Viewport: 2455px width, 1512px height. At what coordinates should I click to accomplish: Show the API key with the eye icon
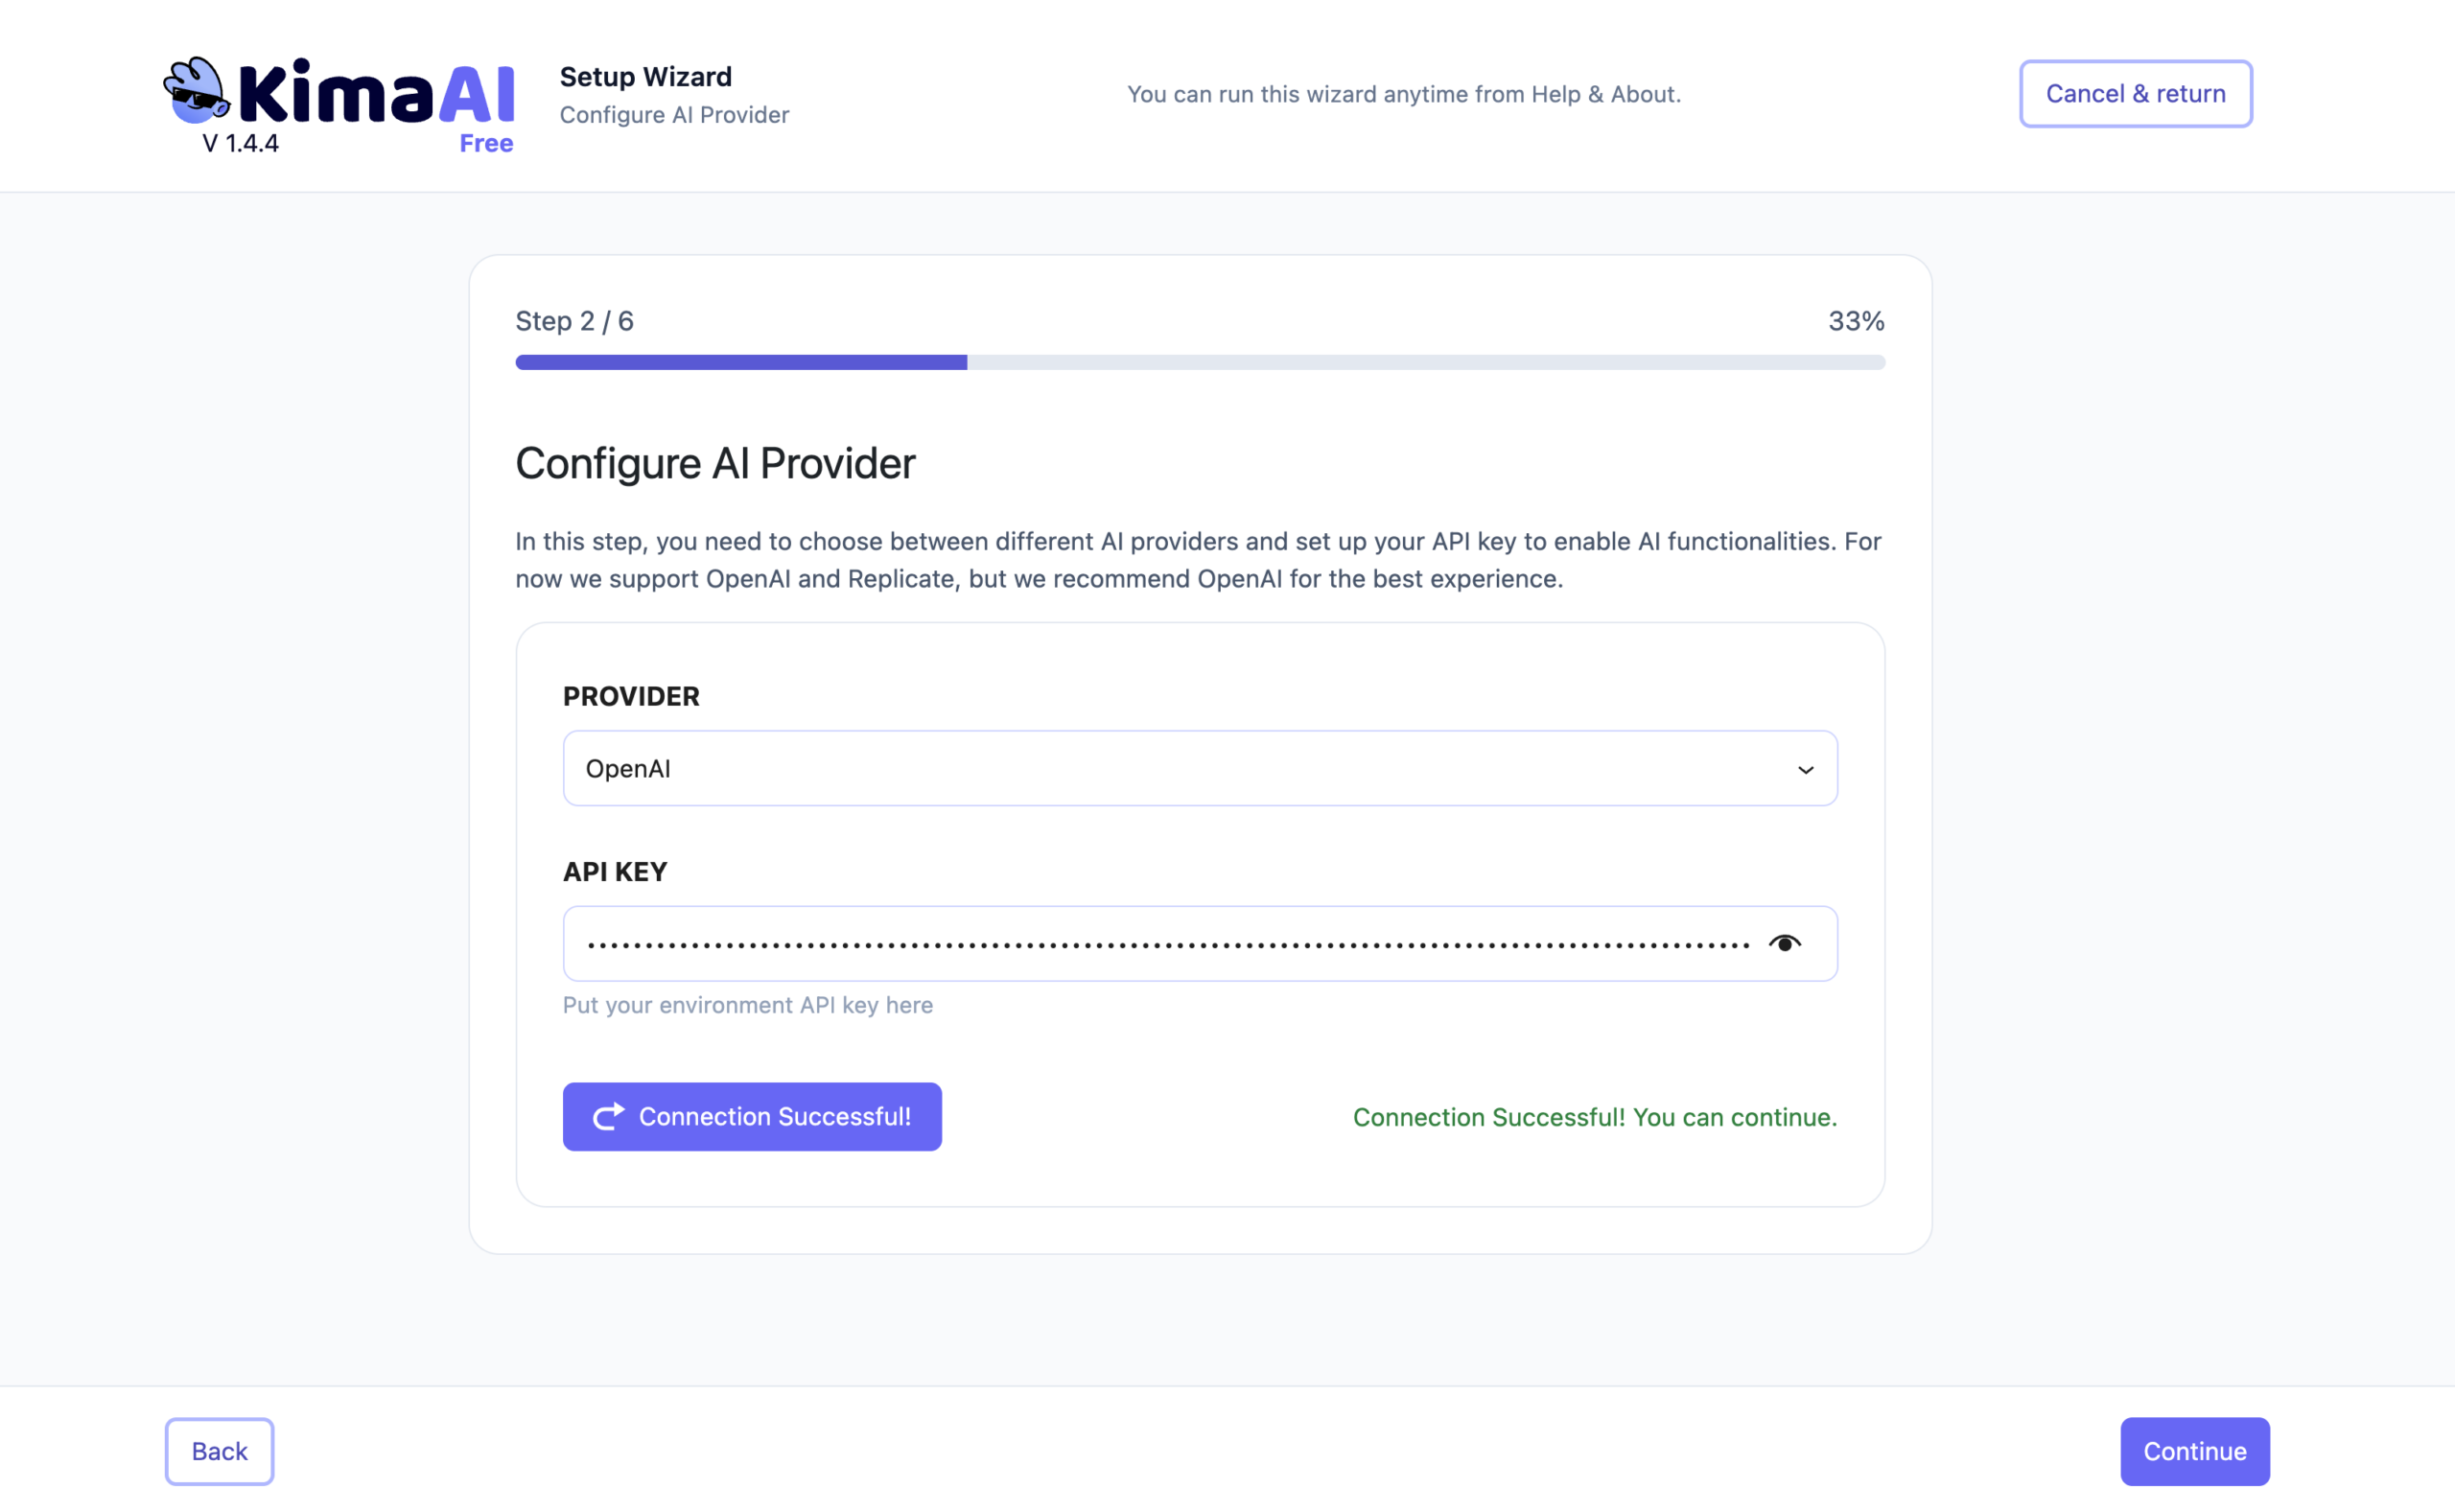(x=1784, y=943)
